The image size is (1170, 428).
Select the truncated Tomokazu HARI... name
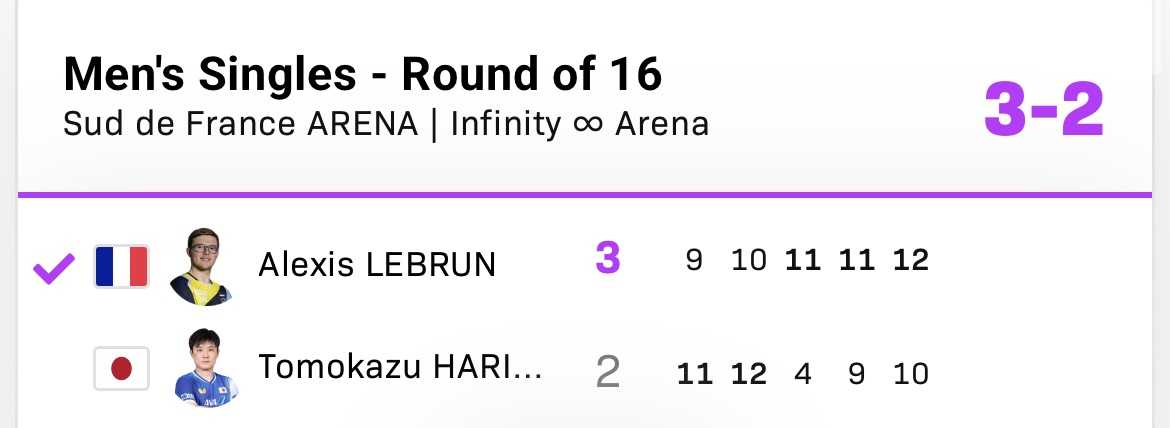pyautogui.click(x=400, y=367)
